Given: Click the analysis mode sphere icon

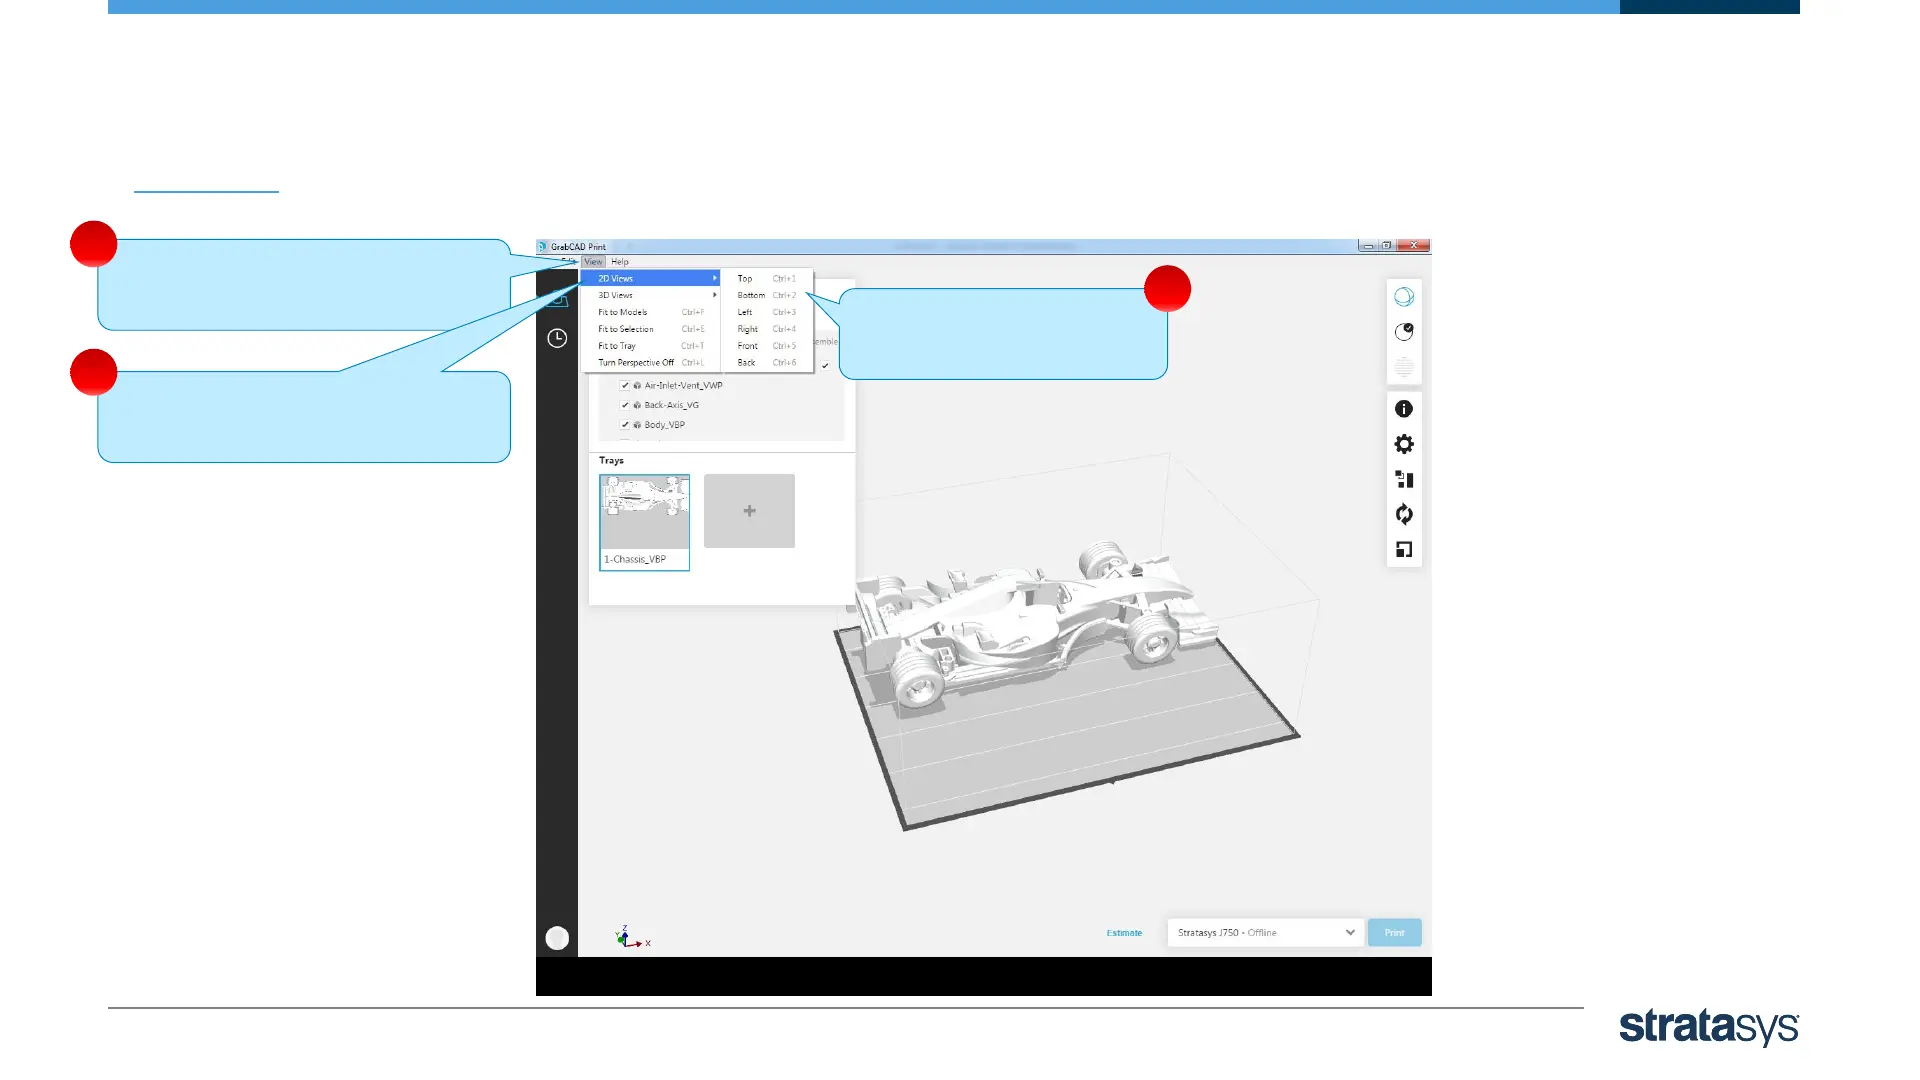Looking at the screenshot, I should tap(1404, 332).
